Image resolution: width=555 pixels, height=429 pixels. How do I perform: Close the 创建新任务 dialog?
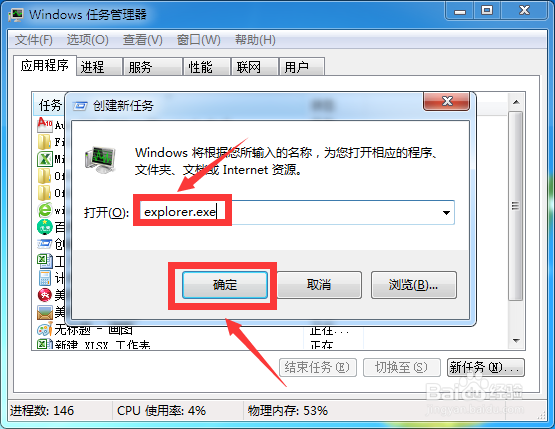pos(447,101)
